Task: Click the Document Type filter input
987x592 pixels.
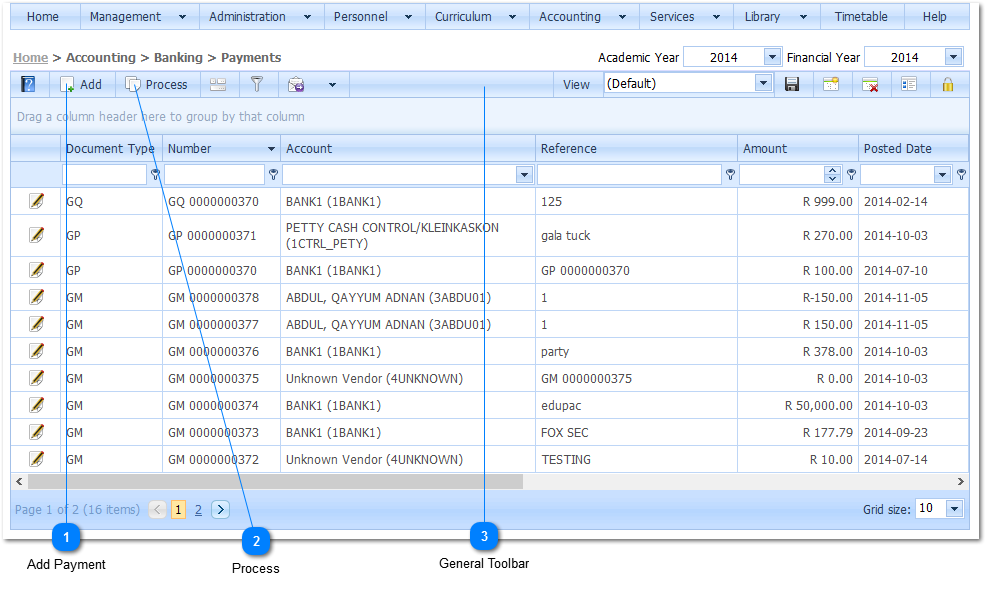Action: (x=104, y=174)
